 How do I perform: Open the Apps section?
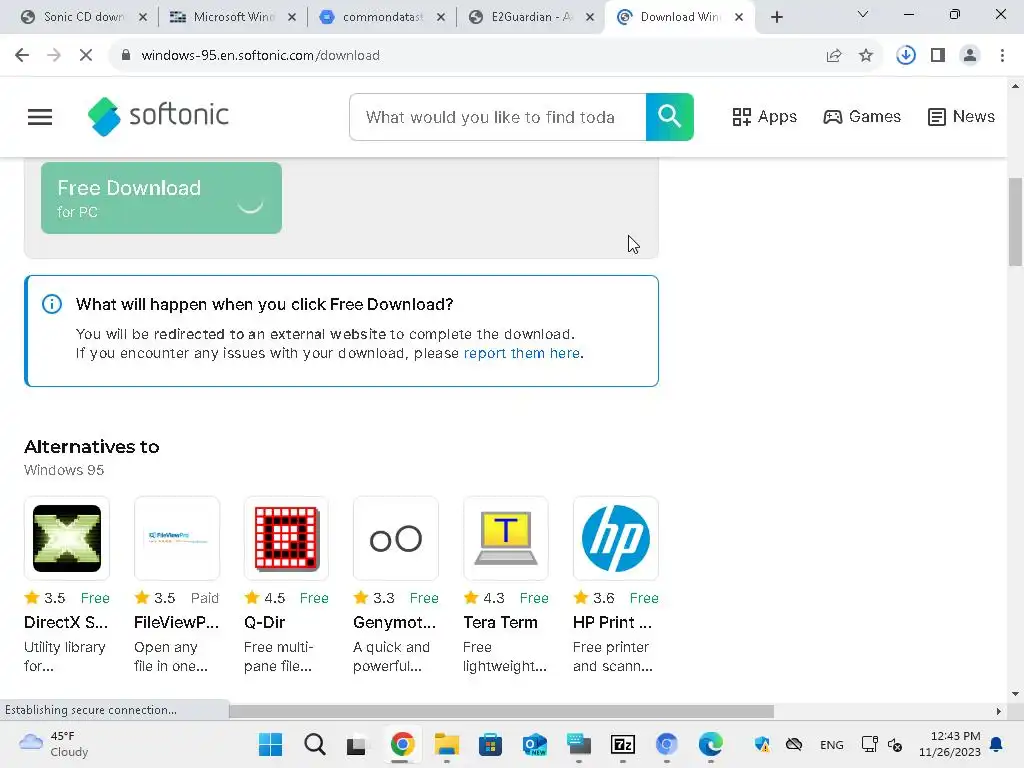pyautogui.click(x=764, y=117)
